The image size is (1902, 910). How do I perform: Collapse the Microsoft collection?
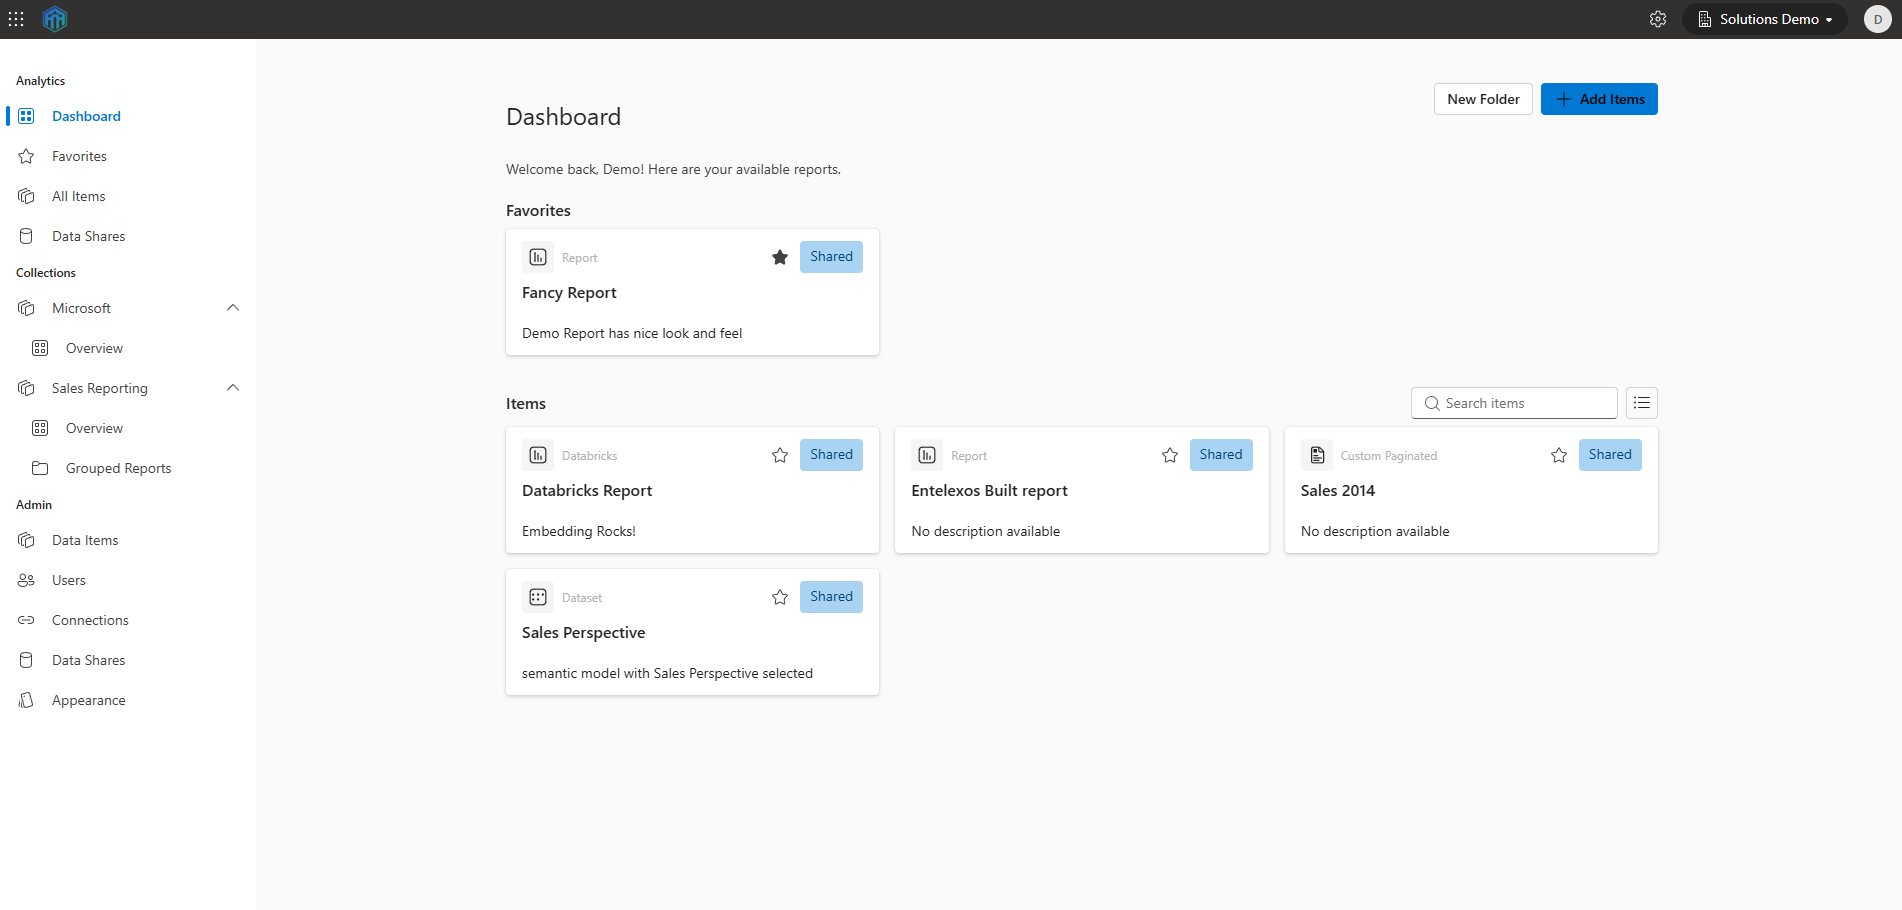[232, 307]
